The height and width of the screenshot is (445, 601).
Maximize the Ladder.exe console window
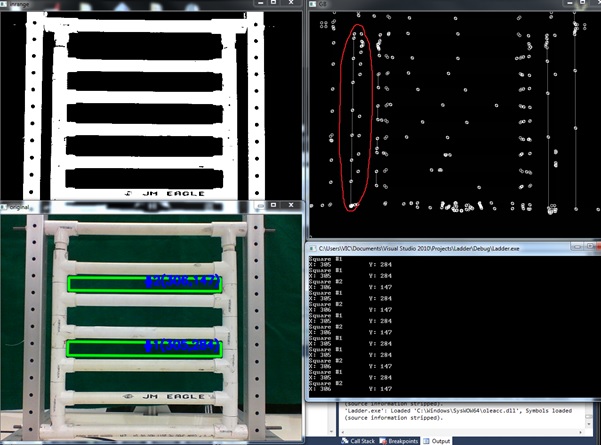tap(590, 246)
